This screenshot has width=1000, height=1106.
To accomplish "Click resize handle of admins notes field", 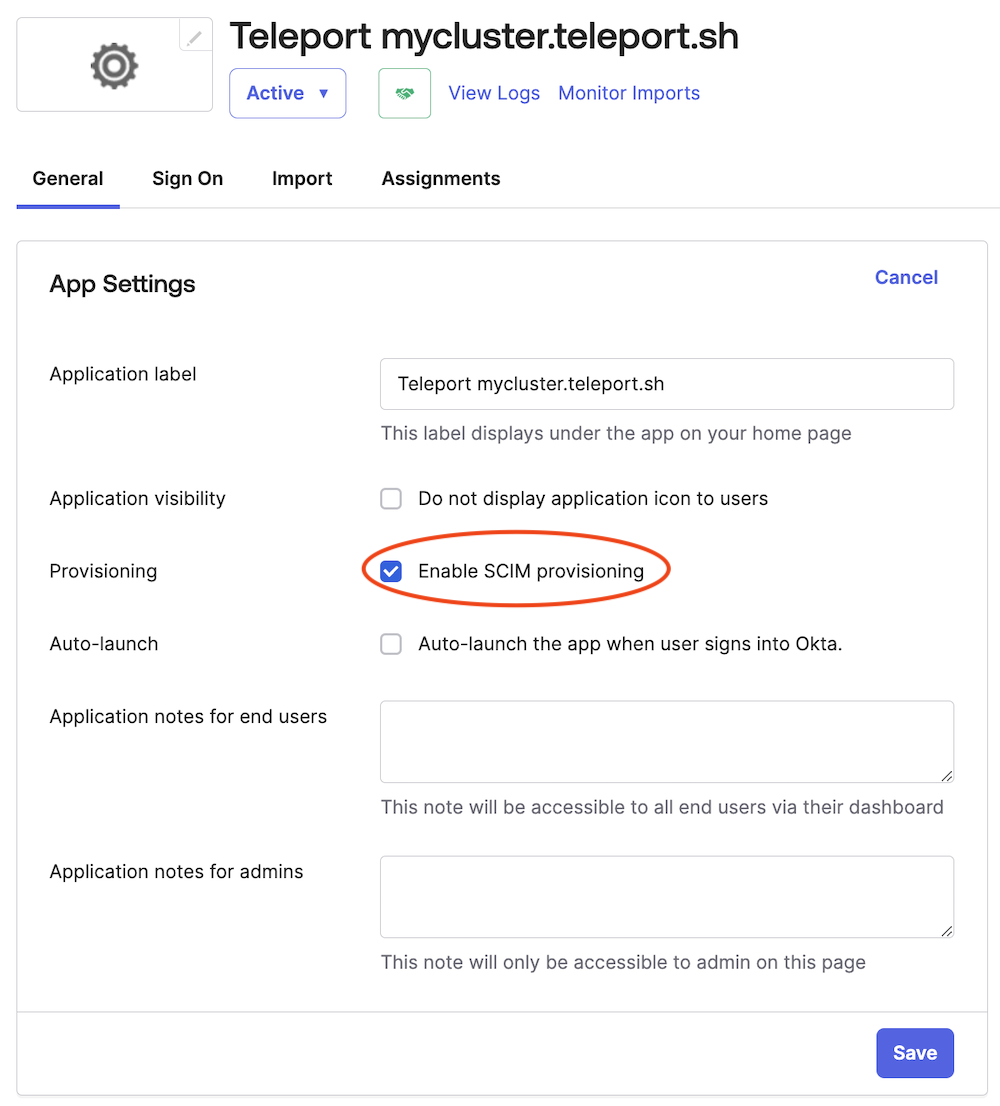I will click(946, 930).
